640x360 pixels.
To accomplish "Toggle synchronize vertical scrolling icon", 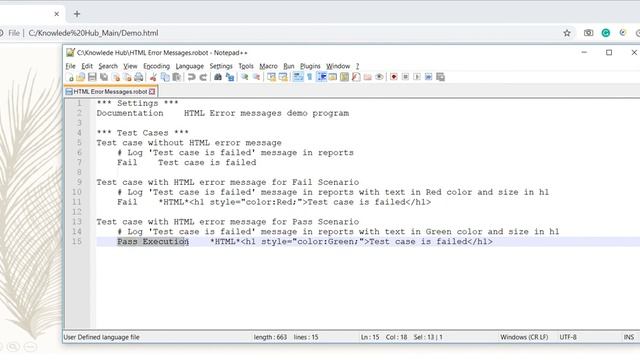I will click(x=271, y=77).
